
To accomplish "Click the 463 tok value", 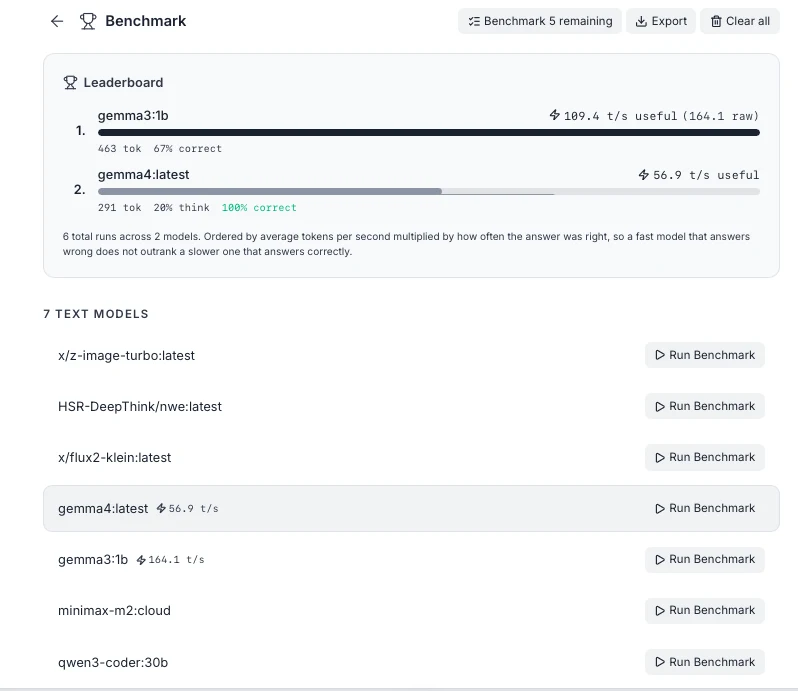I will click(120, 149).
